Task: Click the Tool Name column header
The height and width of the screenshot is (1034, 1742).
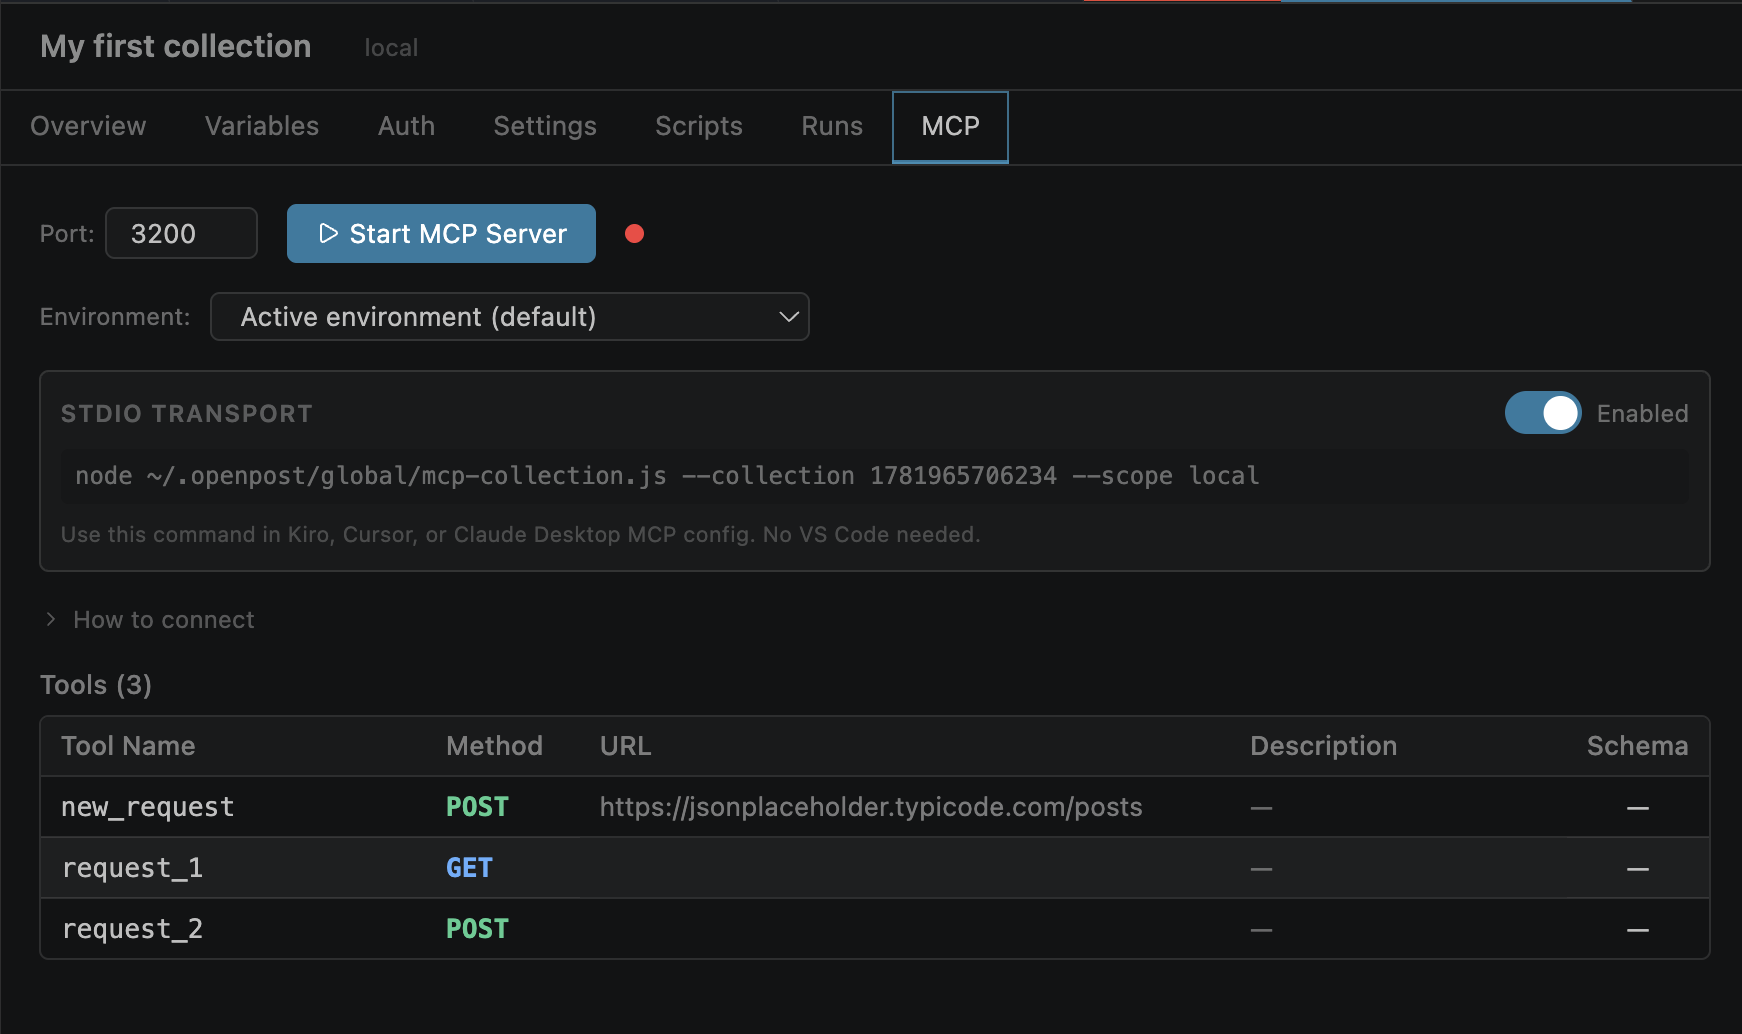Action: [x=128, y=746]
